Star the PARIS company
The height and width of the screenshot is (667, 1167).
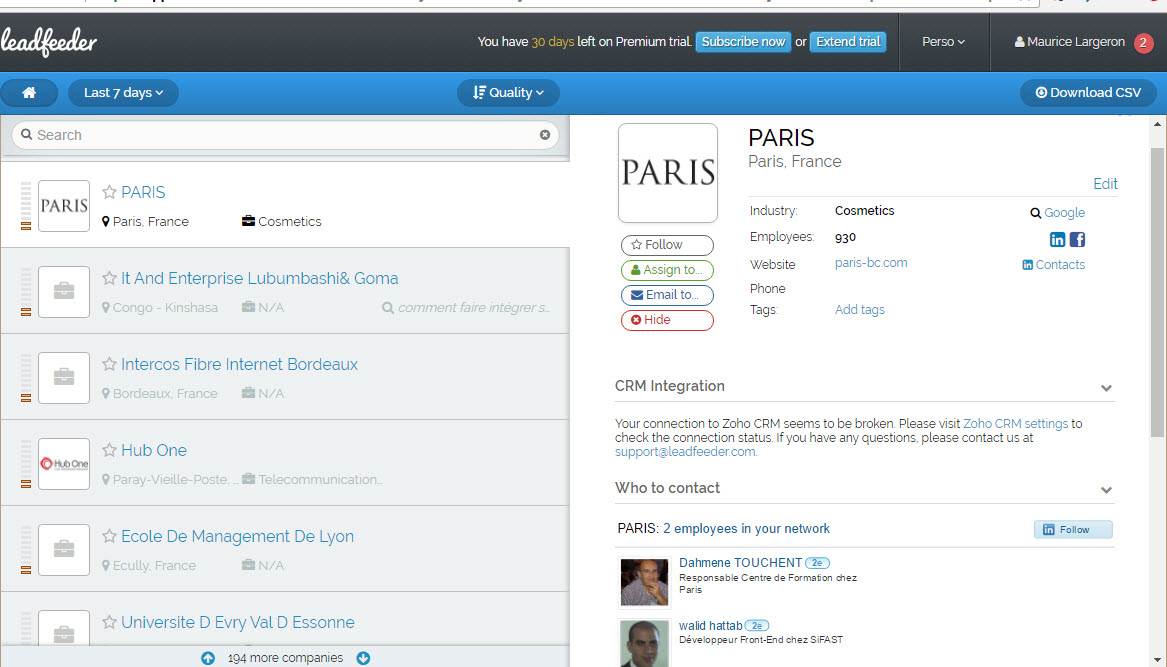109,192
